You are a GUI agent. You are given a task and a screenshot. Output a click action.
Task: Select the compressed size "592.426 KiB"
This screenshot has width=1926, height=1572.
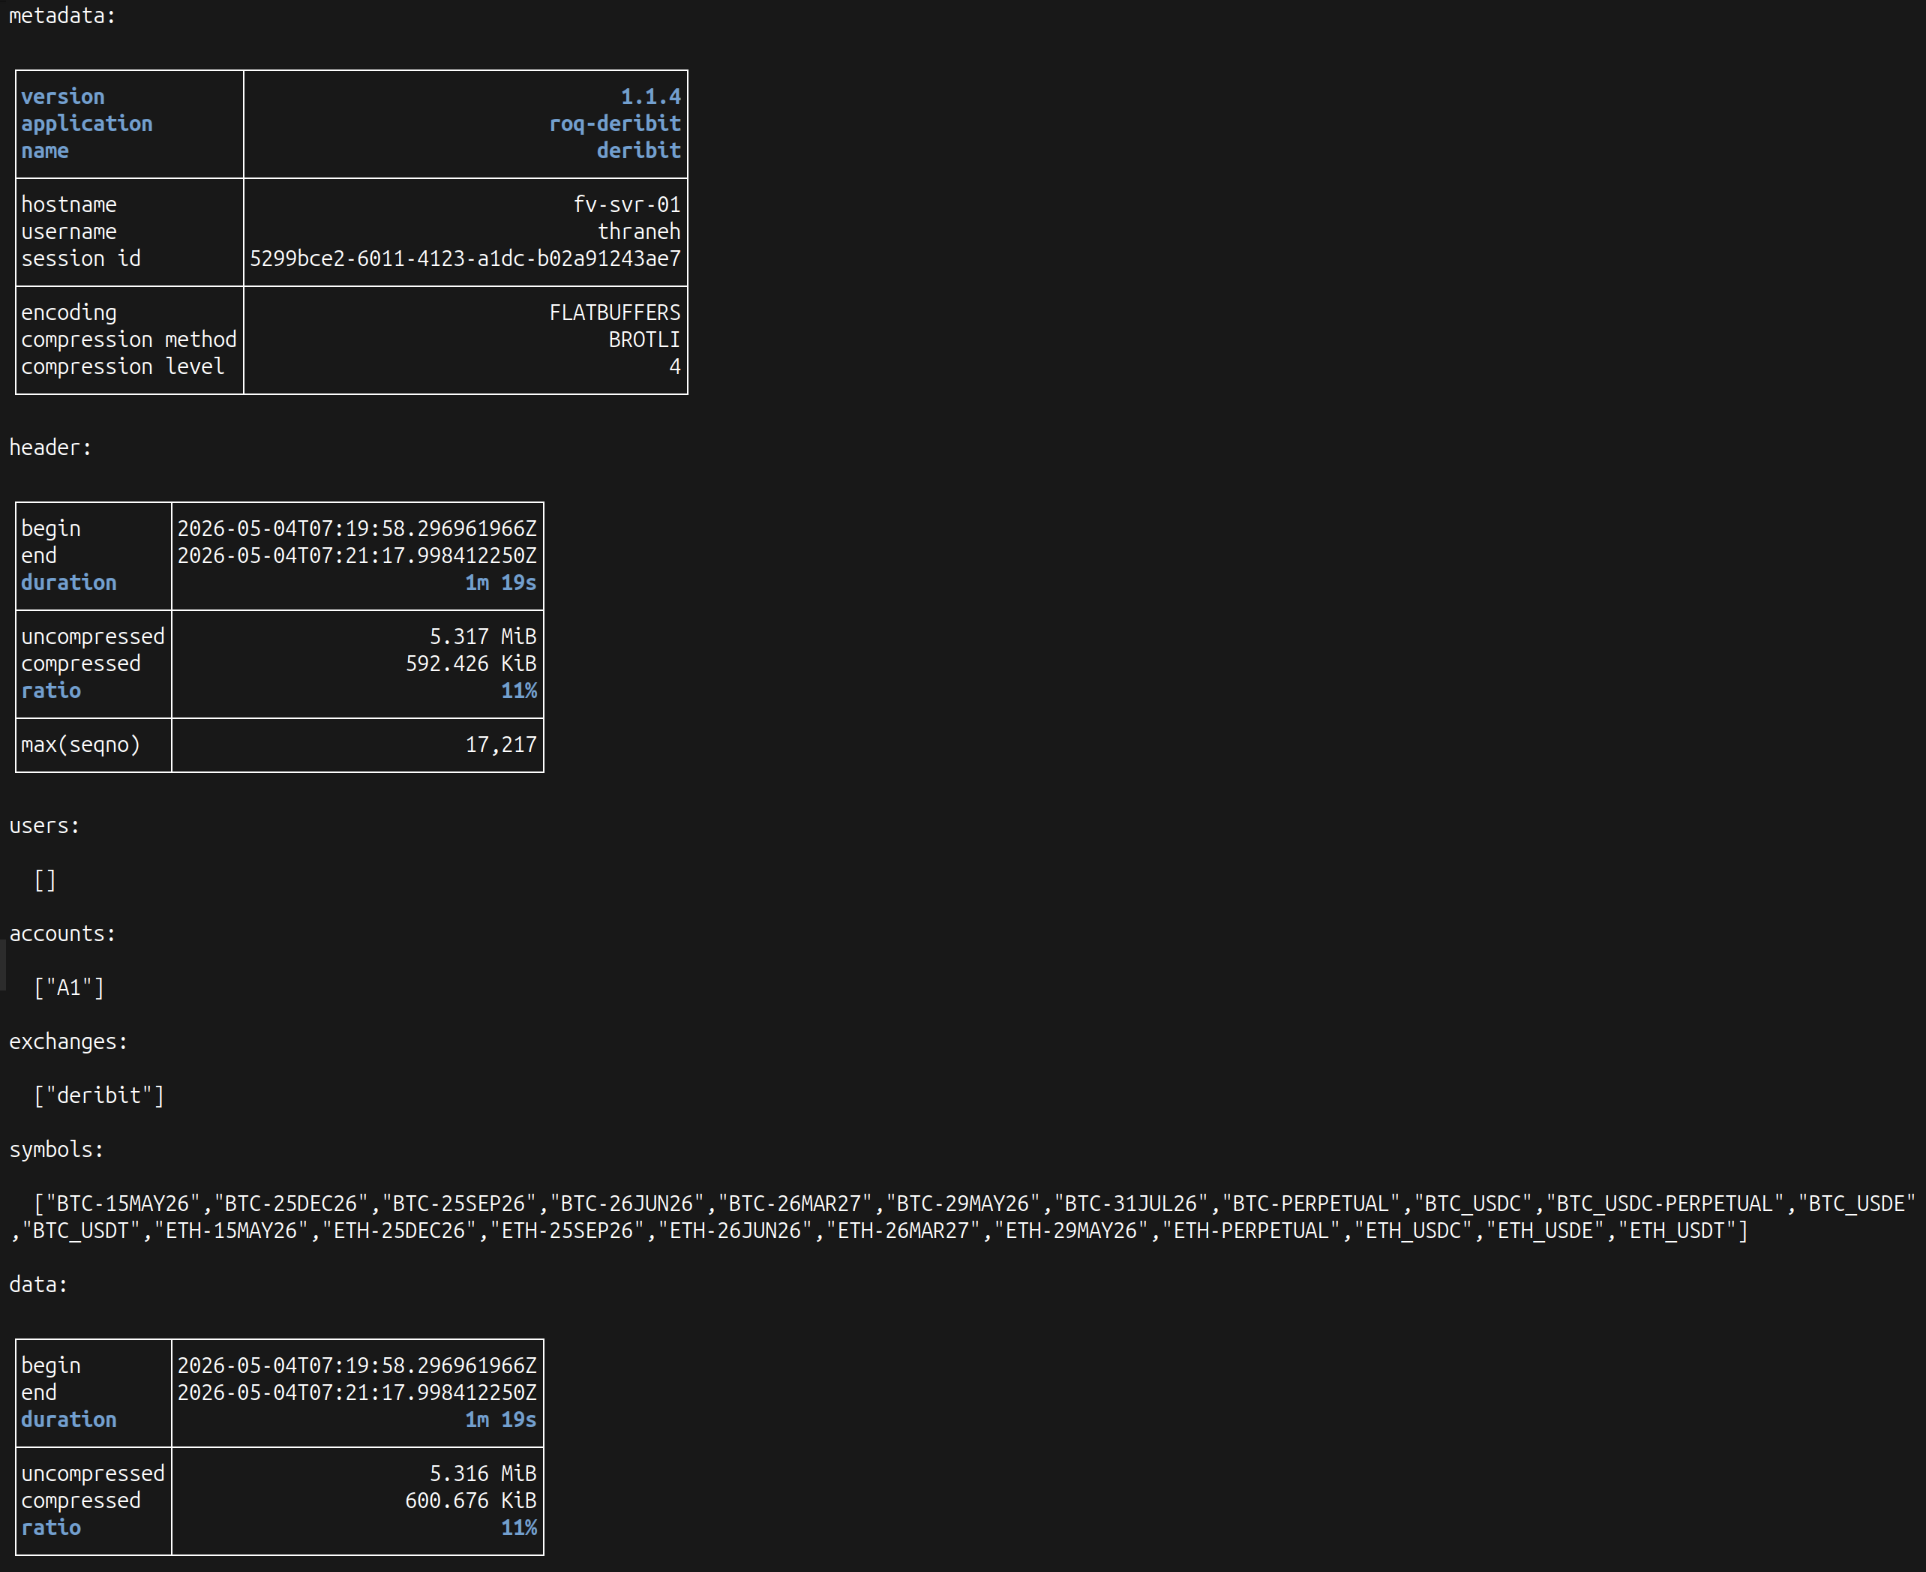click(x=471, y=664)
